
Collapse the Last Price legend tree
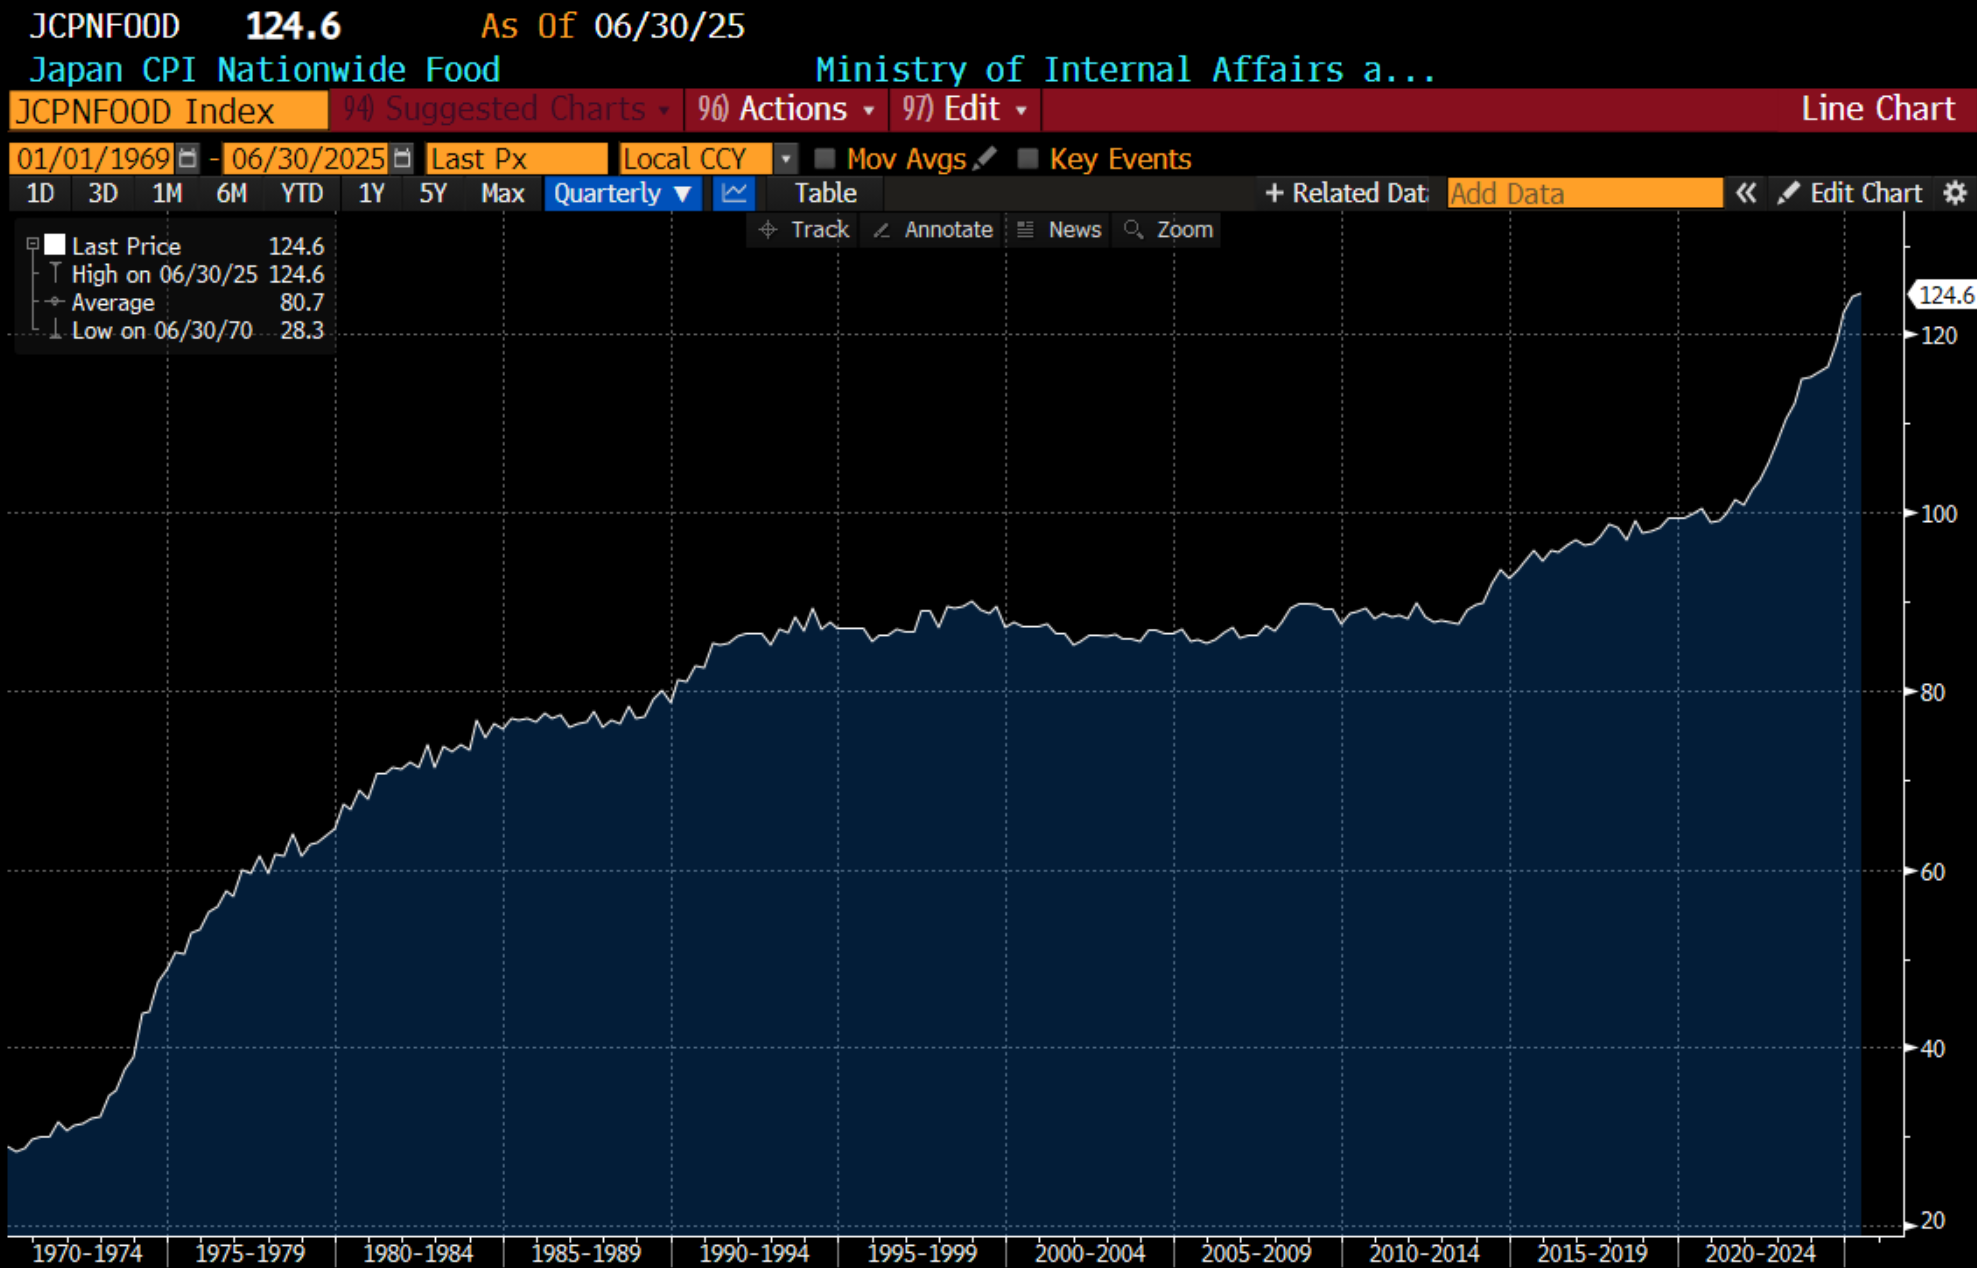[32, 244]
